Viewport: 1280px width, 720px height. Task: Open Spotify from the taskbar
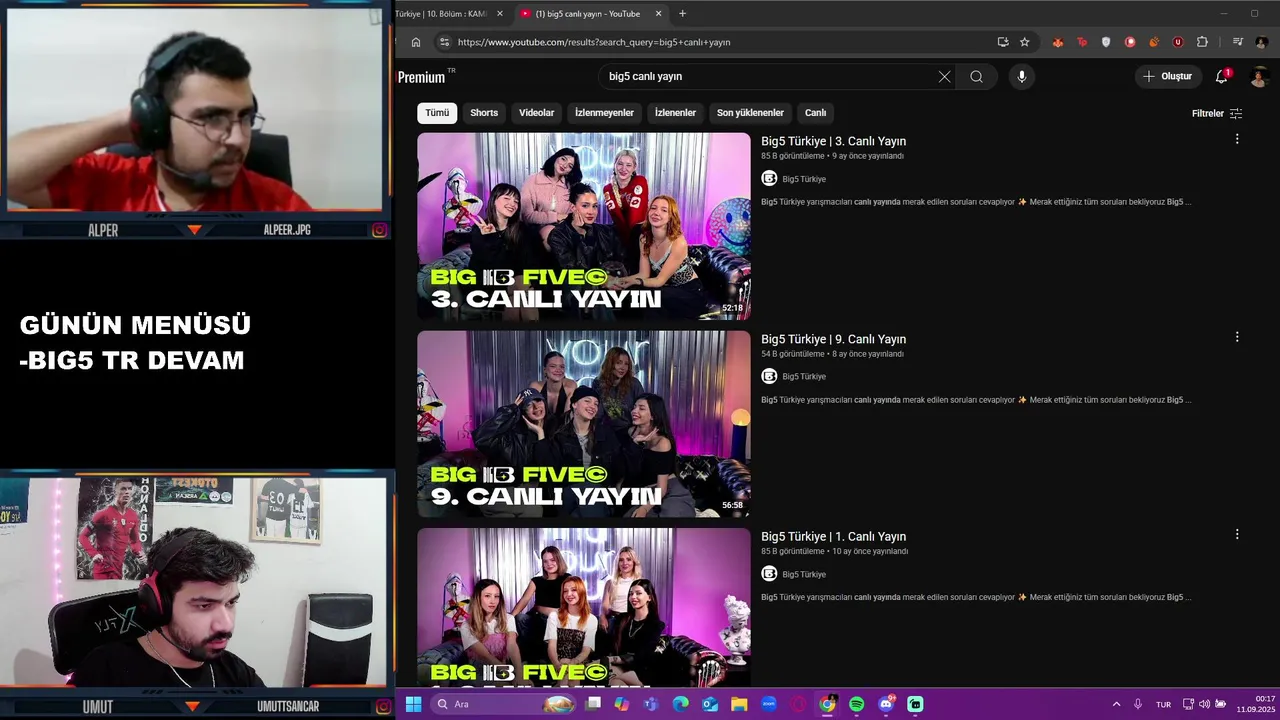point(856,704)
